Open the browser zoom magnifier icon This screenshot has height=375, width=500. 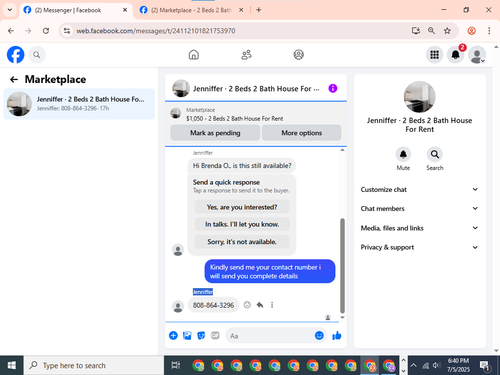[431, 31]
